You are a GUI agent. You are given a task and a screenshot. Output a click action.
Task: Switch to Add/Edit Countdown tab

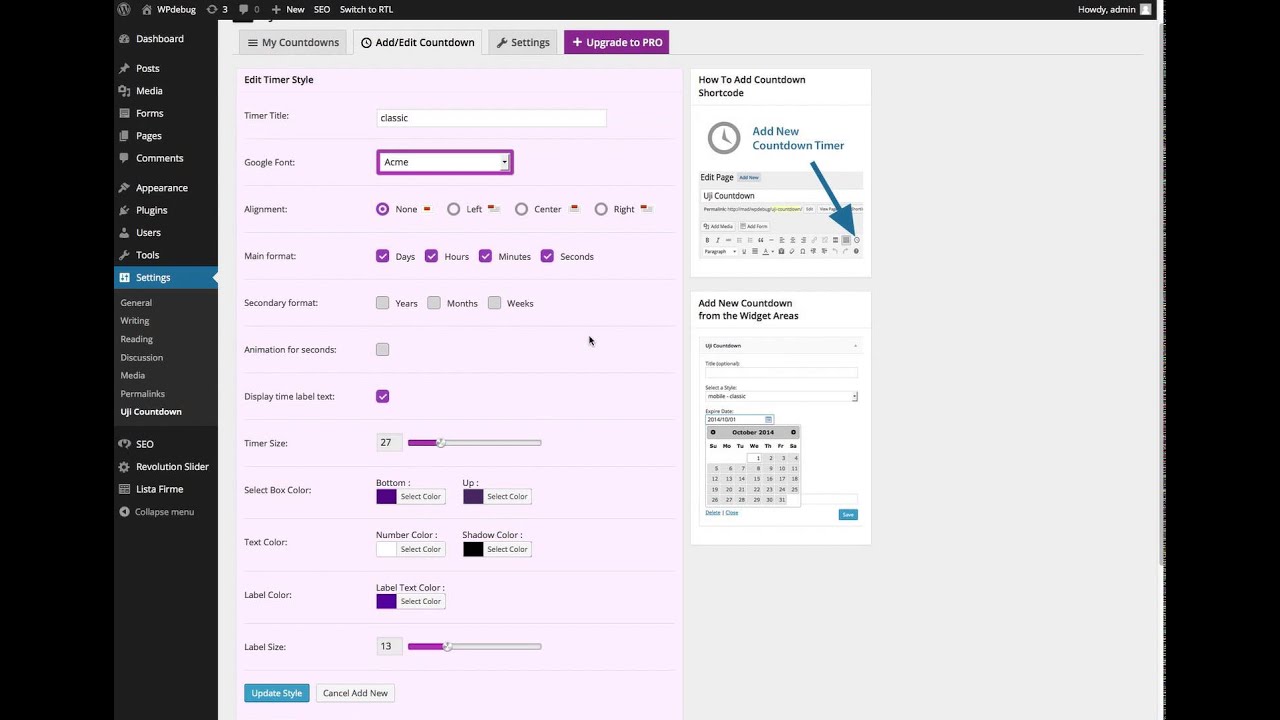tap(417, 42)
